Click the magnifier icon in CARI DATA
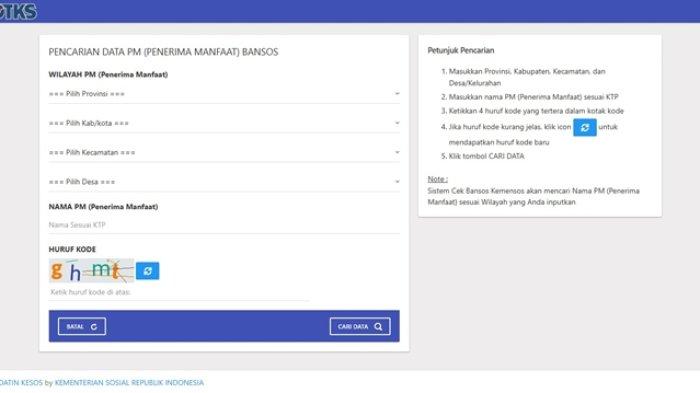The height and width of the screenshot is (393, 700). 378,326
